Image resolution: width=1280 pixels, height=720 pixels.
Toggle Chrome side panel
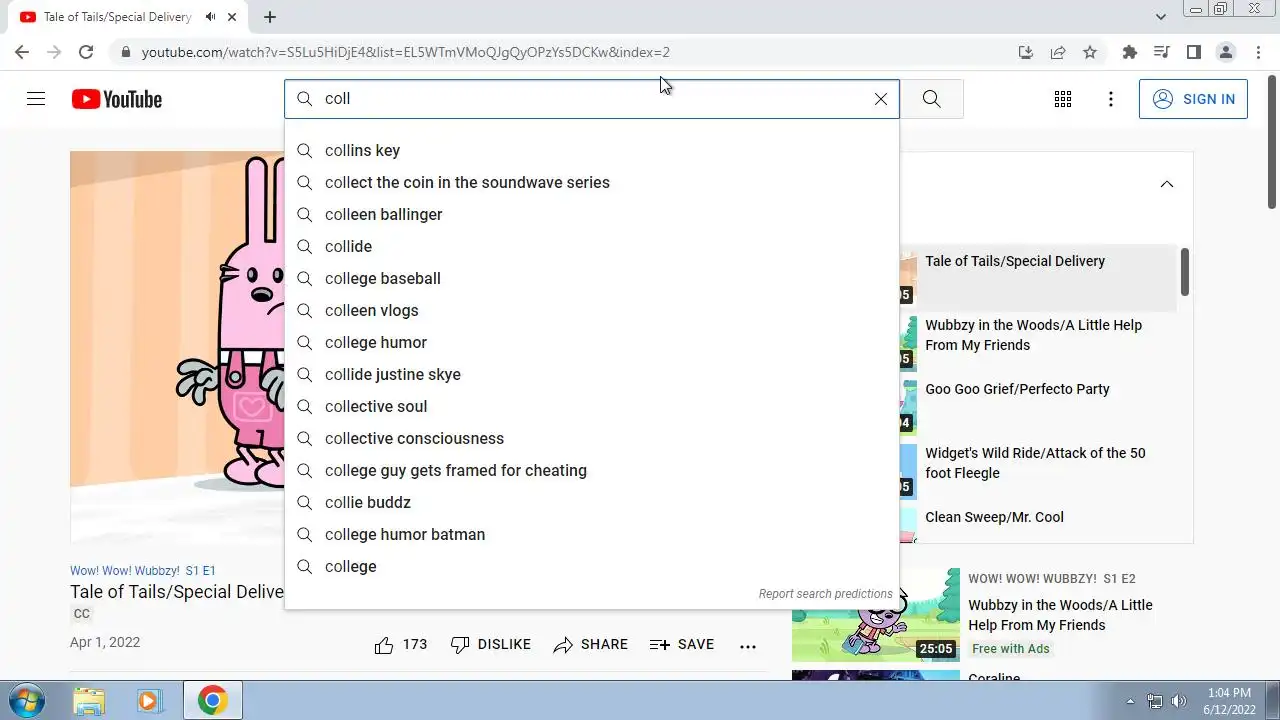coord(1194,52)
